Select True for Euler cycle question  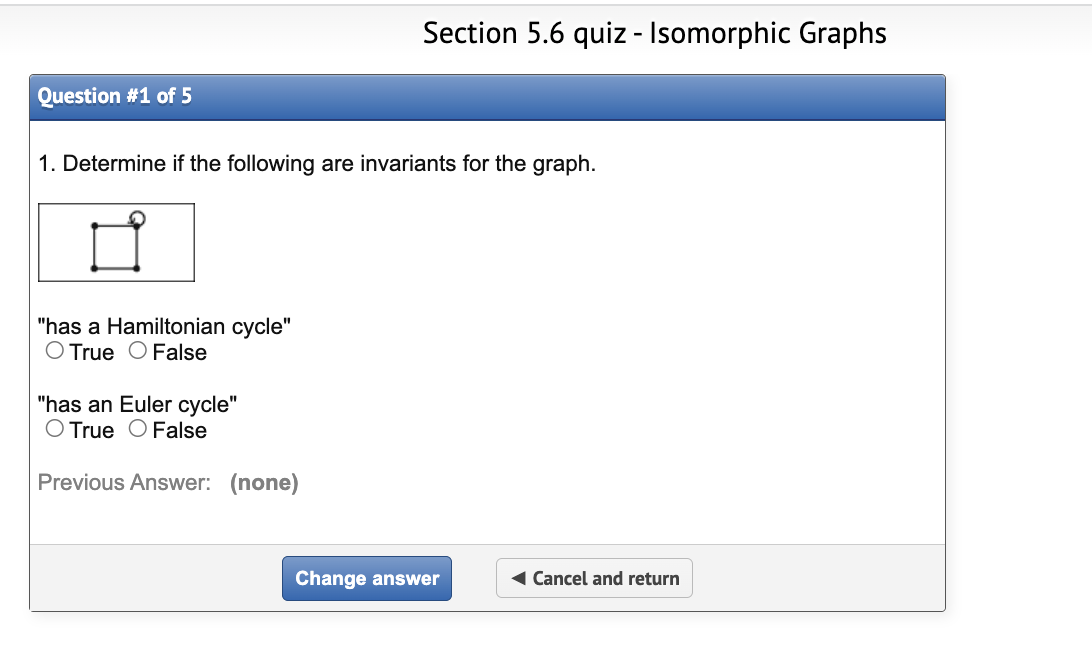coord(55,430)
